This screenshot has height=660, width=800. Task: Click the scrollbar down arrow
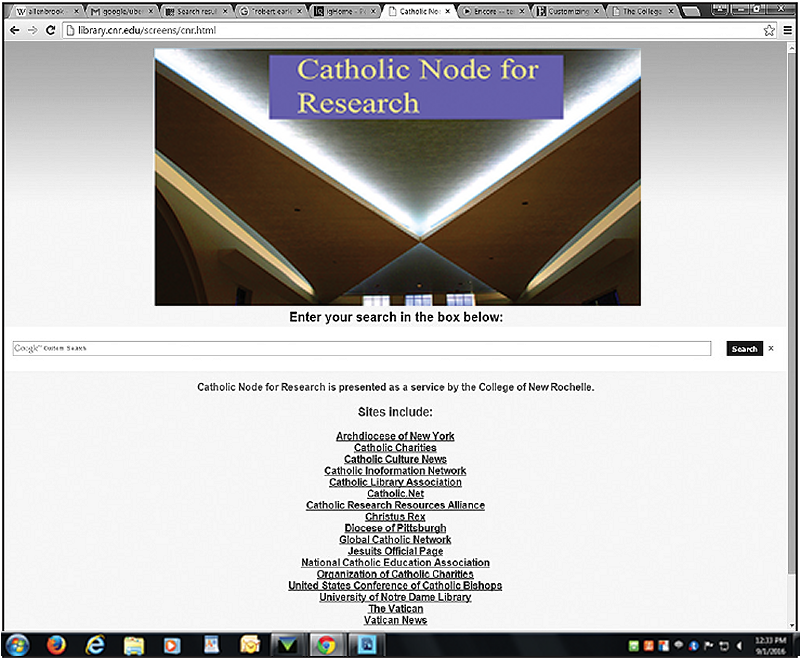pos(792,625)
